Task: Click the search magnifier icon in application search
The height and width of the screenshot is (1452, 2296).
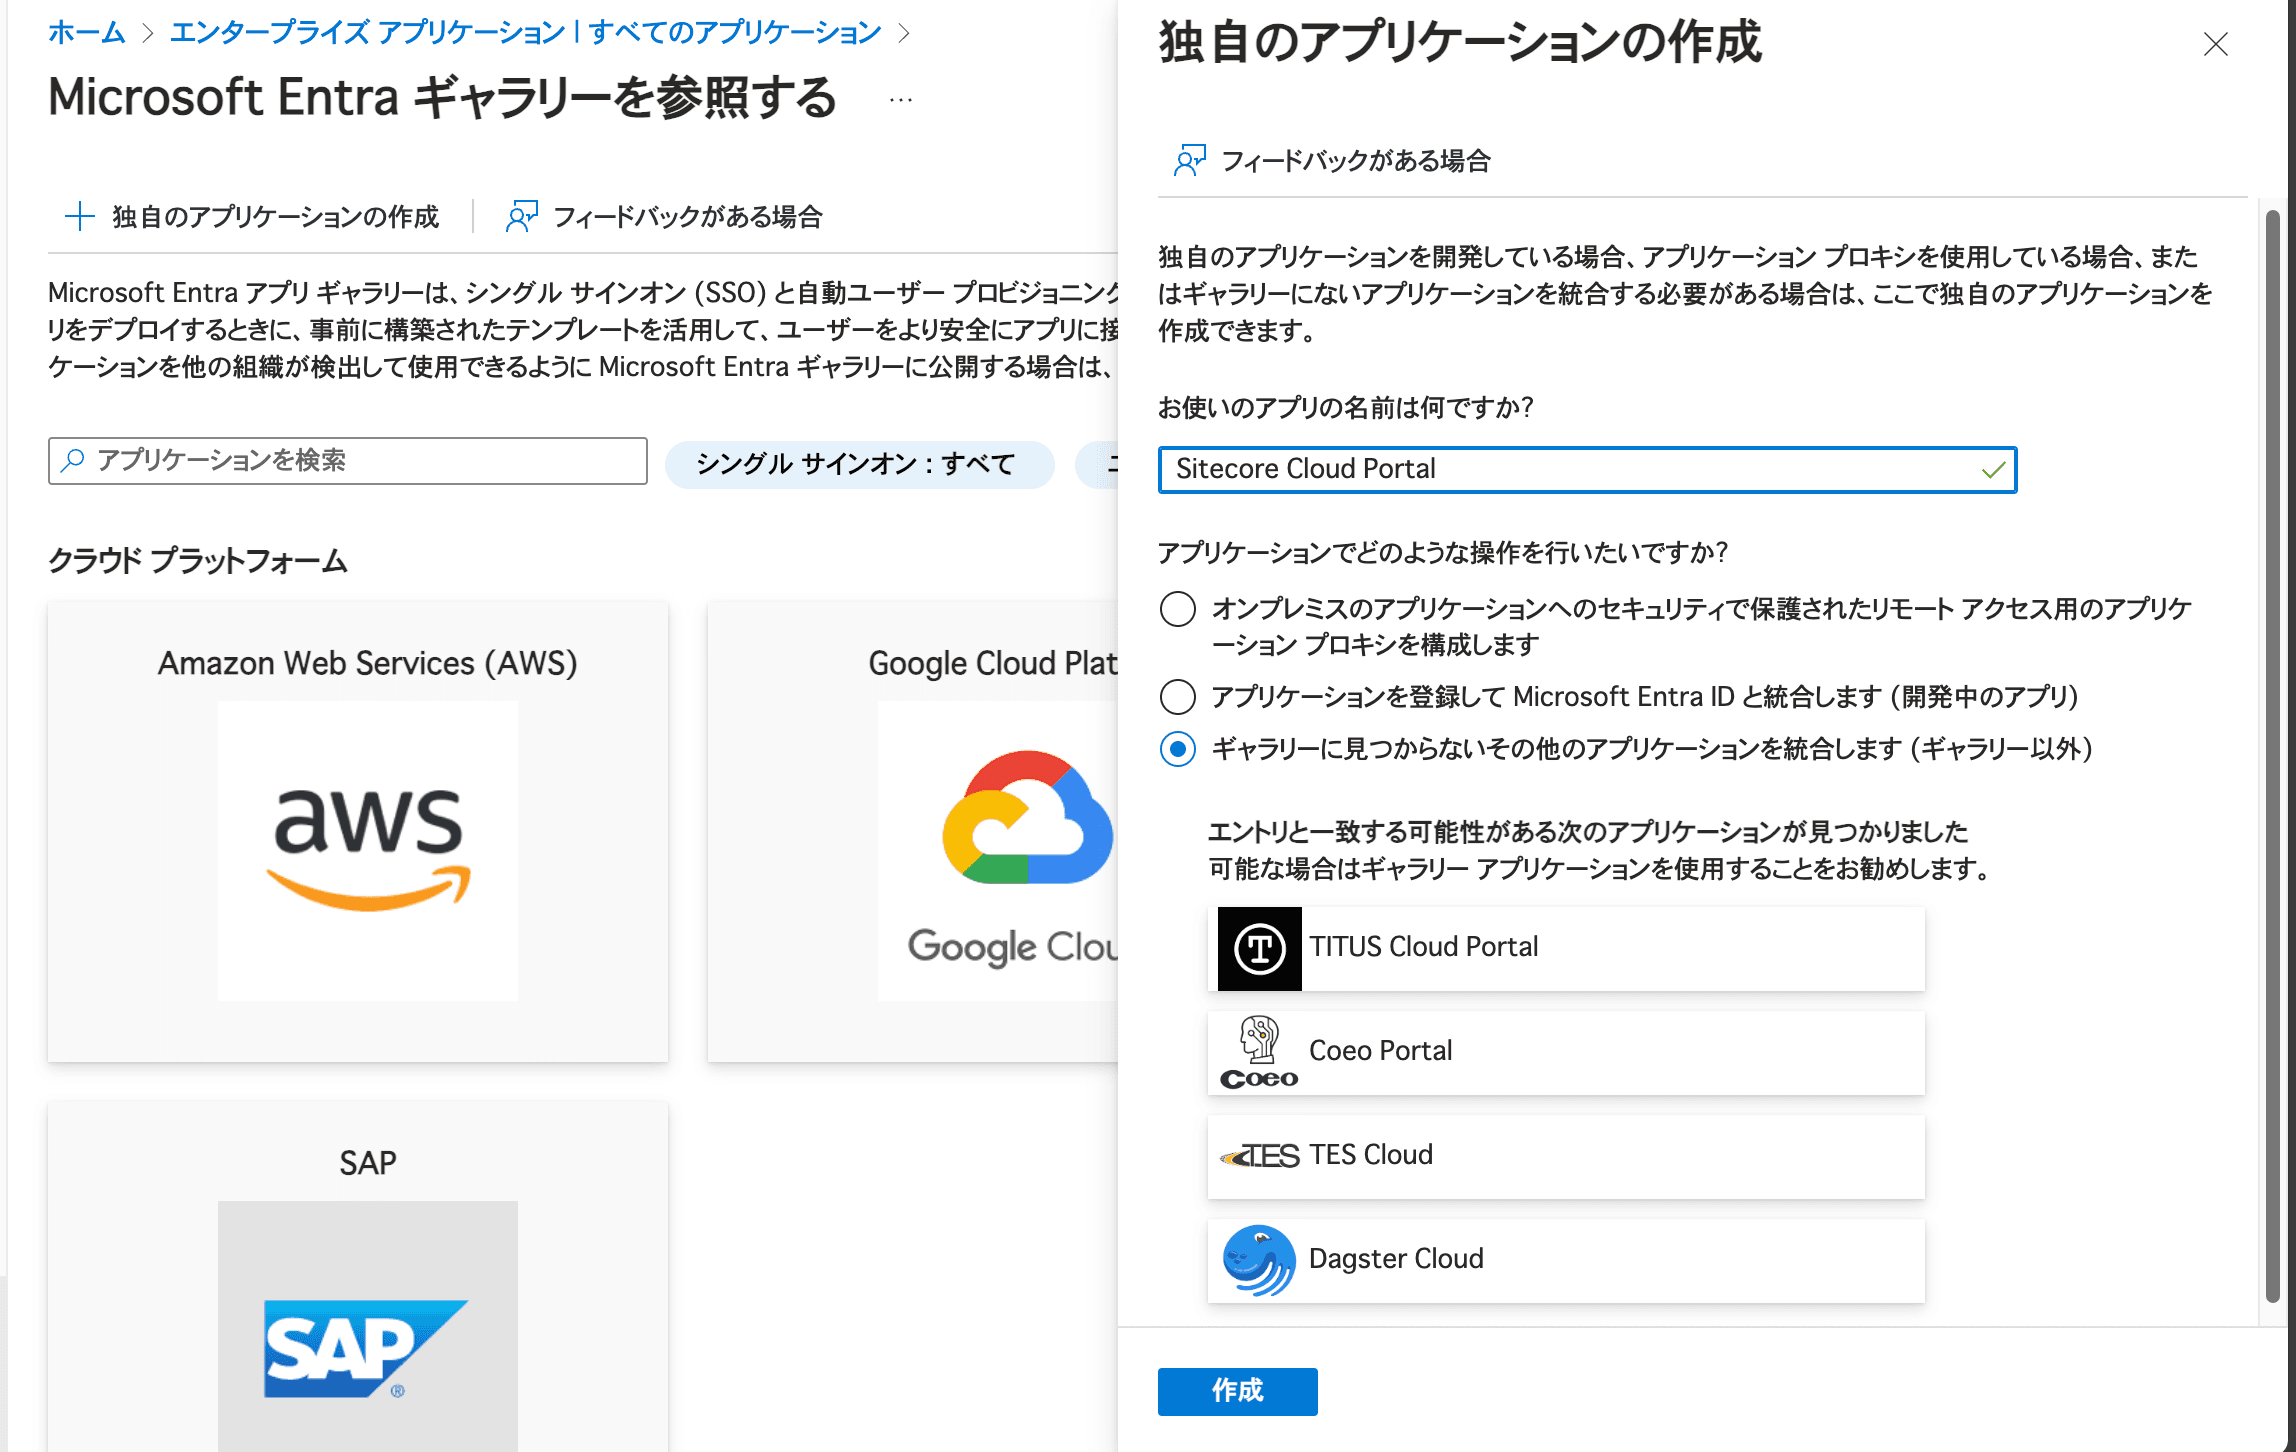Action: click(73, 460)
